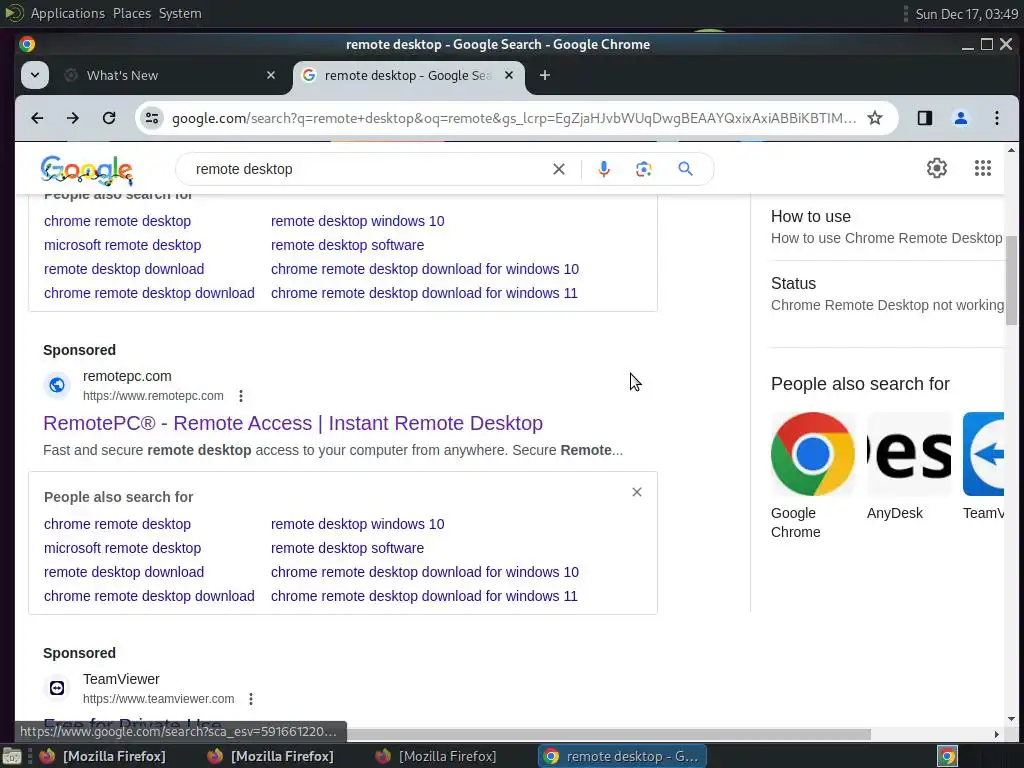
Task: Click 'remote desktop windows 10' in the lower box
Action: pyautogui.click(x=357, y=524)
